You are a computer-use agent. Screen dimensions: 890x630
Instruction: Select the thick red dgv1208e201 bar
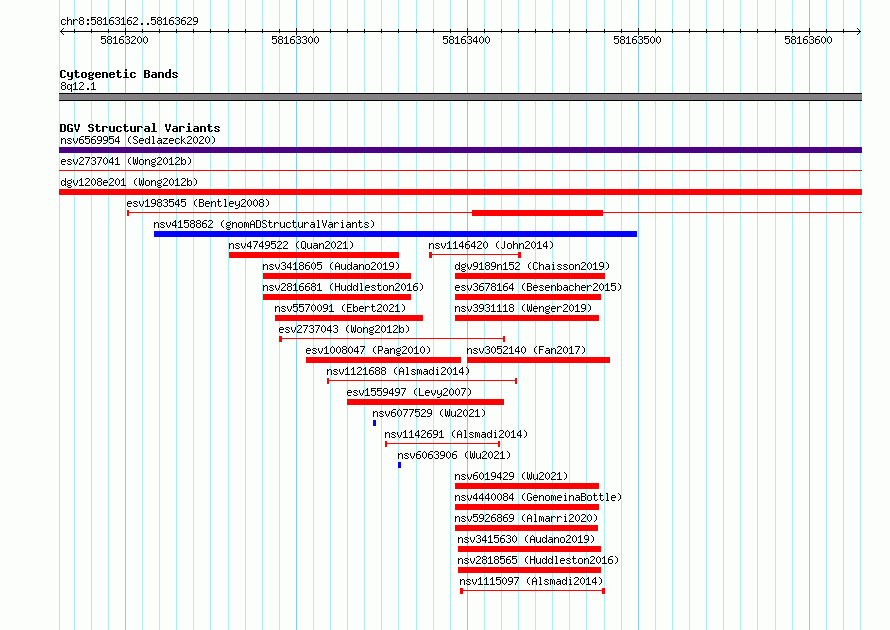click(460, 192)
